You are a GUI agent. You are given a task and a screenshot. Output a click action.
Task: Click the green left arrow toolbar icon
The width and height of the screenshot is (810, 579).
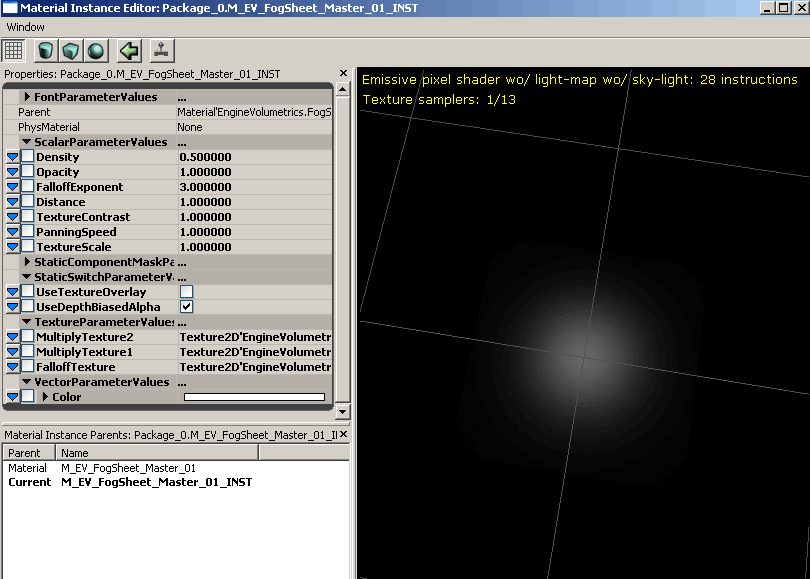pyautogui.click(x=129, y=51)
